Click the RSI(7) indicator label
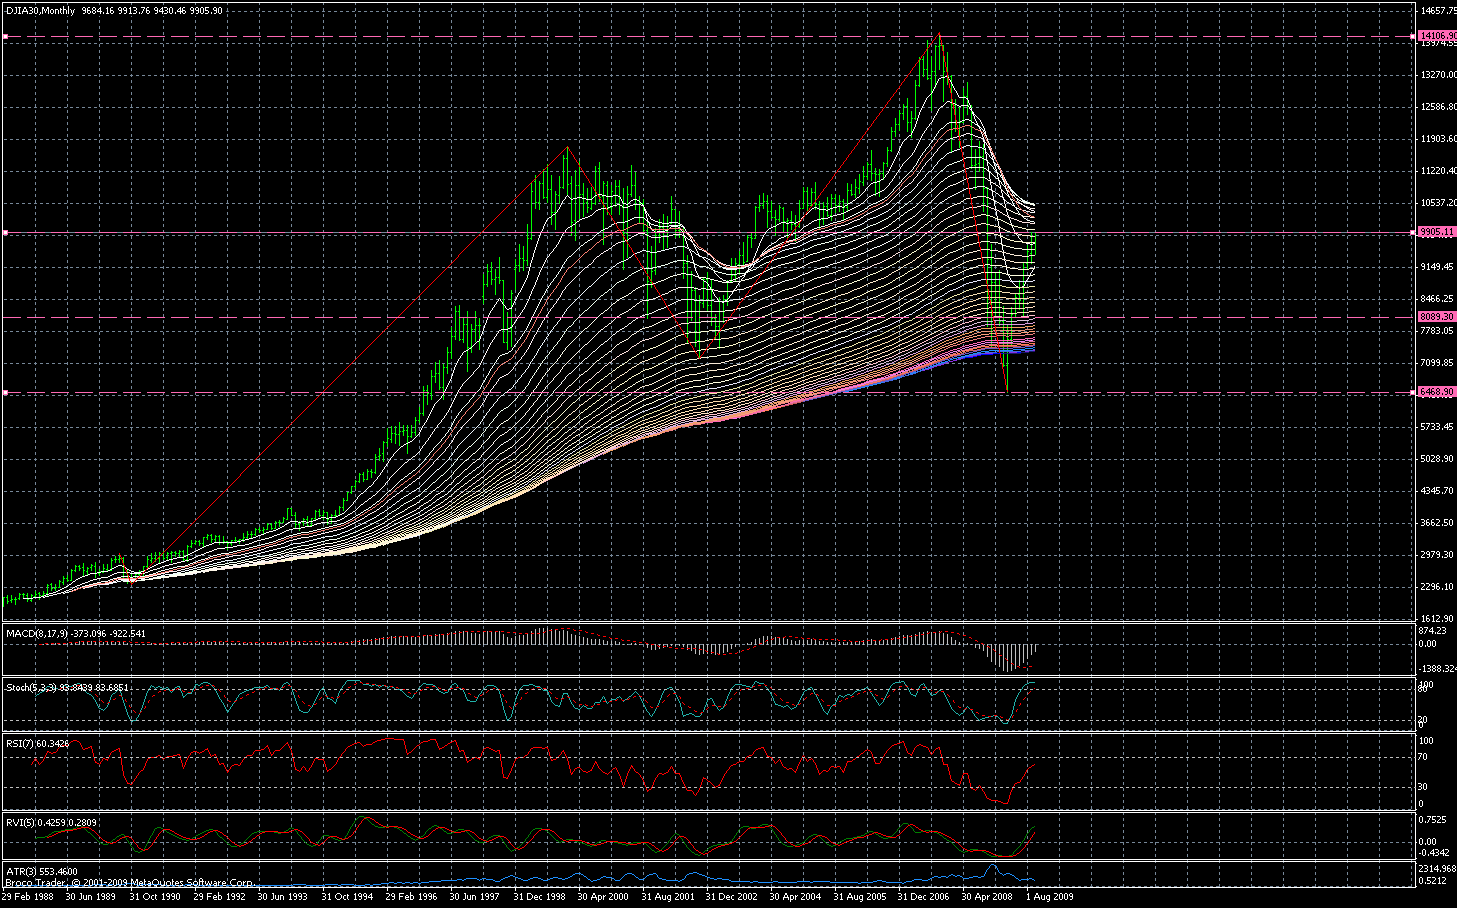1457x908 pixels. 22,743
